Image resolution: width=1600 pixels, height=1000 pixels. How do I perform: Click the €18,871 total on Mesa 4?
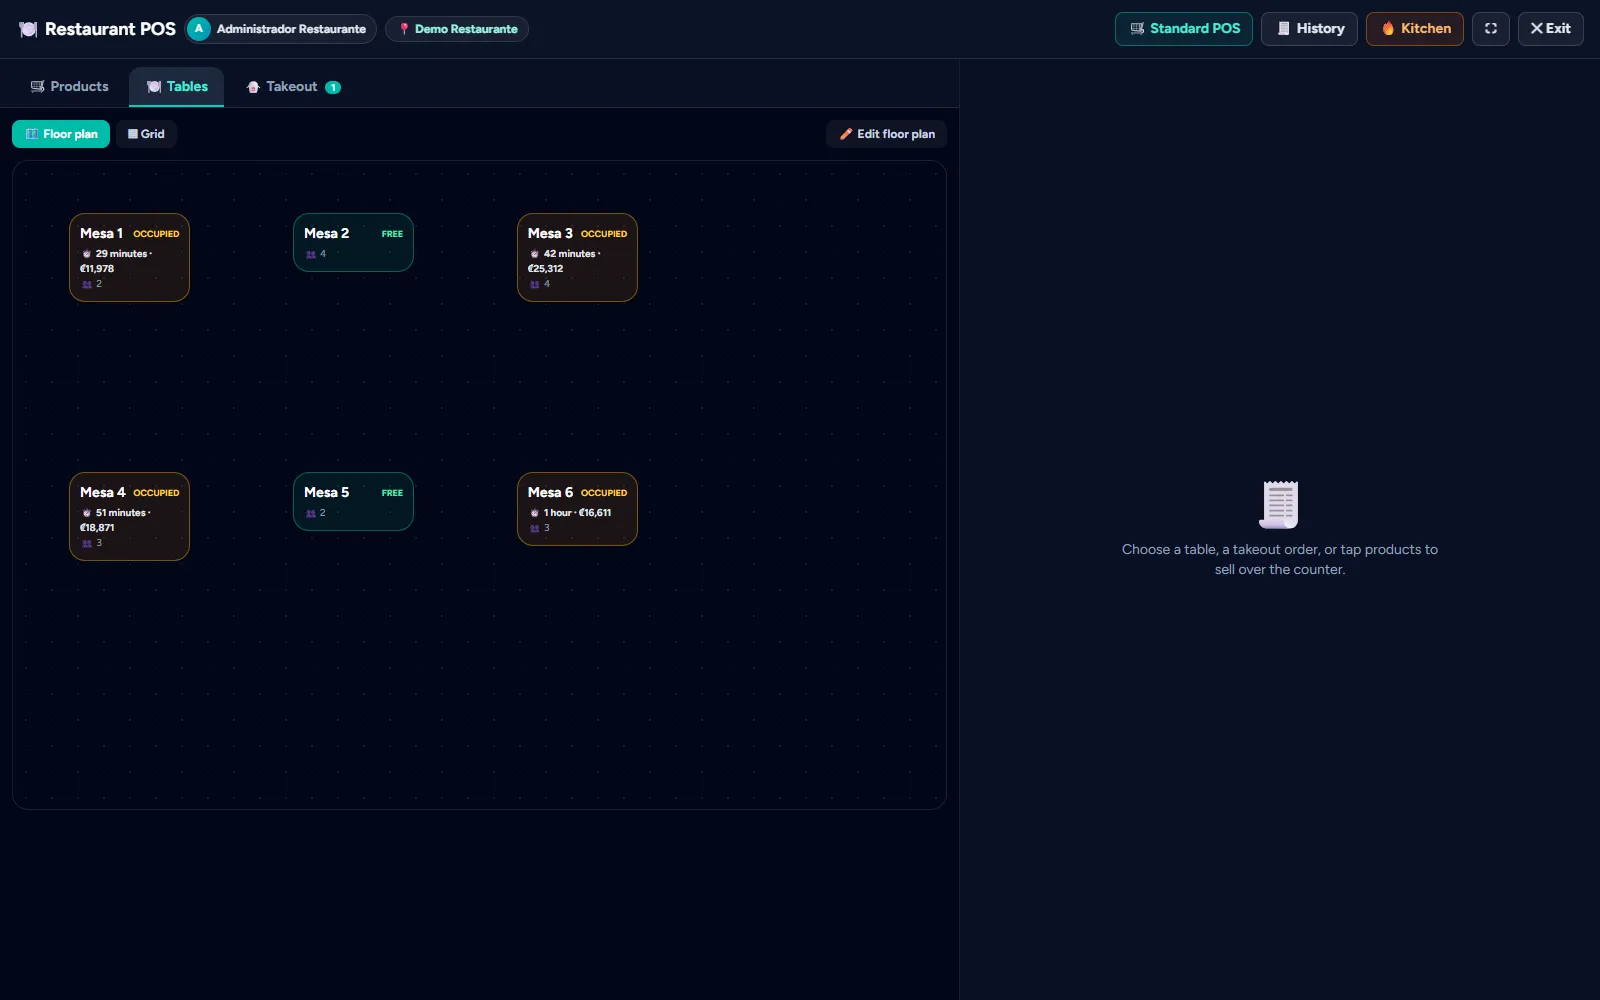97,528
